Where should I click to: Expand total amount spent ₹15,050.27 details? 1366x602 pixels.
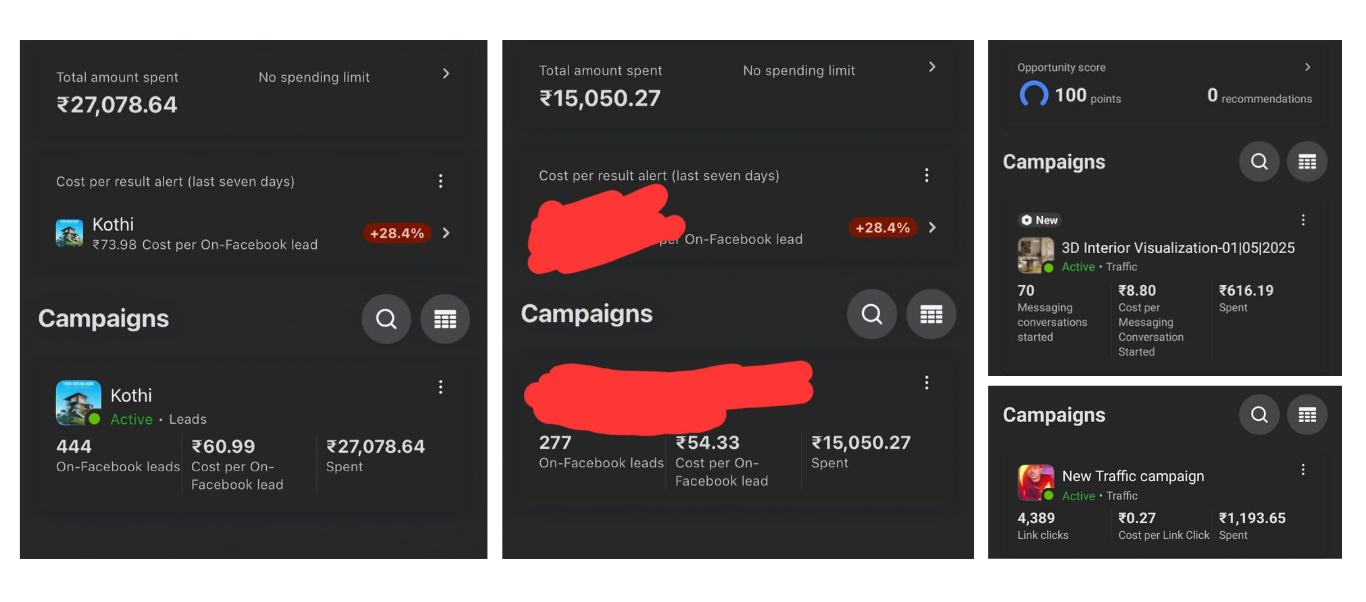pyautogui.click(x=932, y=67)
